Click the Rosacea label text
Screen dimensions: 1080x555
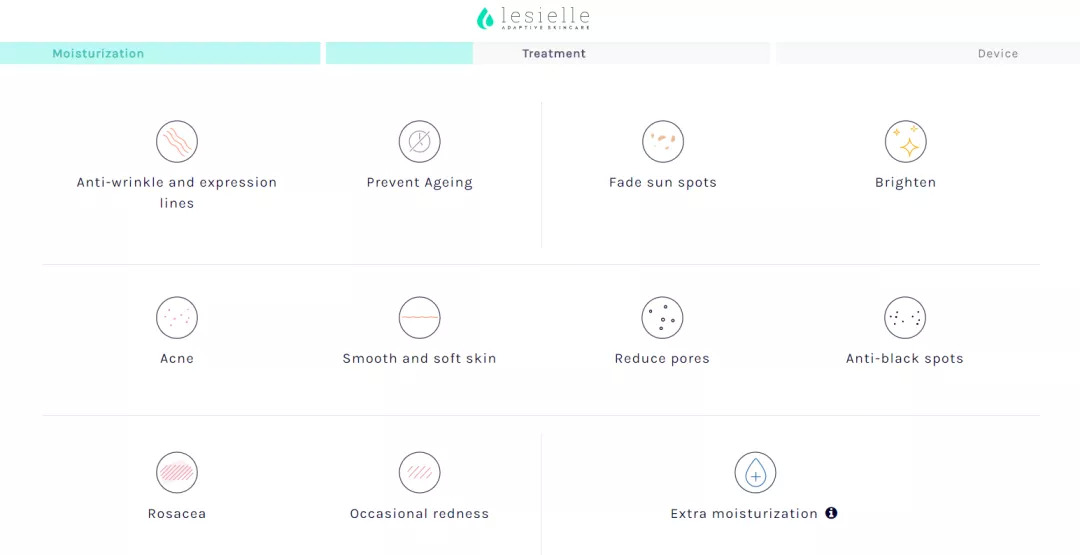pyautogui.click(x=177, y=514)
